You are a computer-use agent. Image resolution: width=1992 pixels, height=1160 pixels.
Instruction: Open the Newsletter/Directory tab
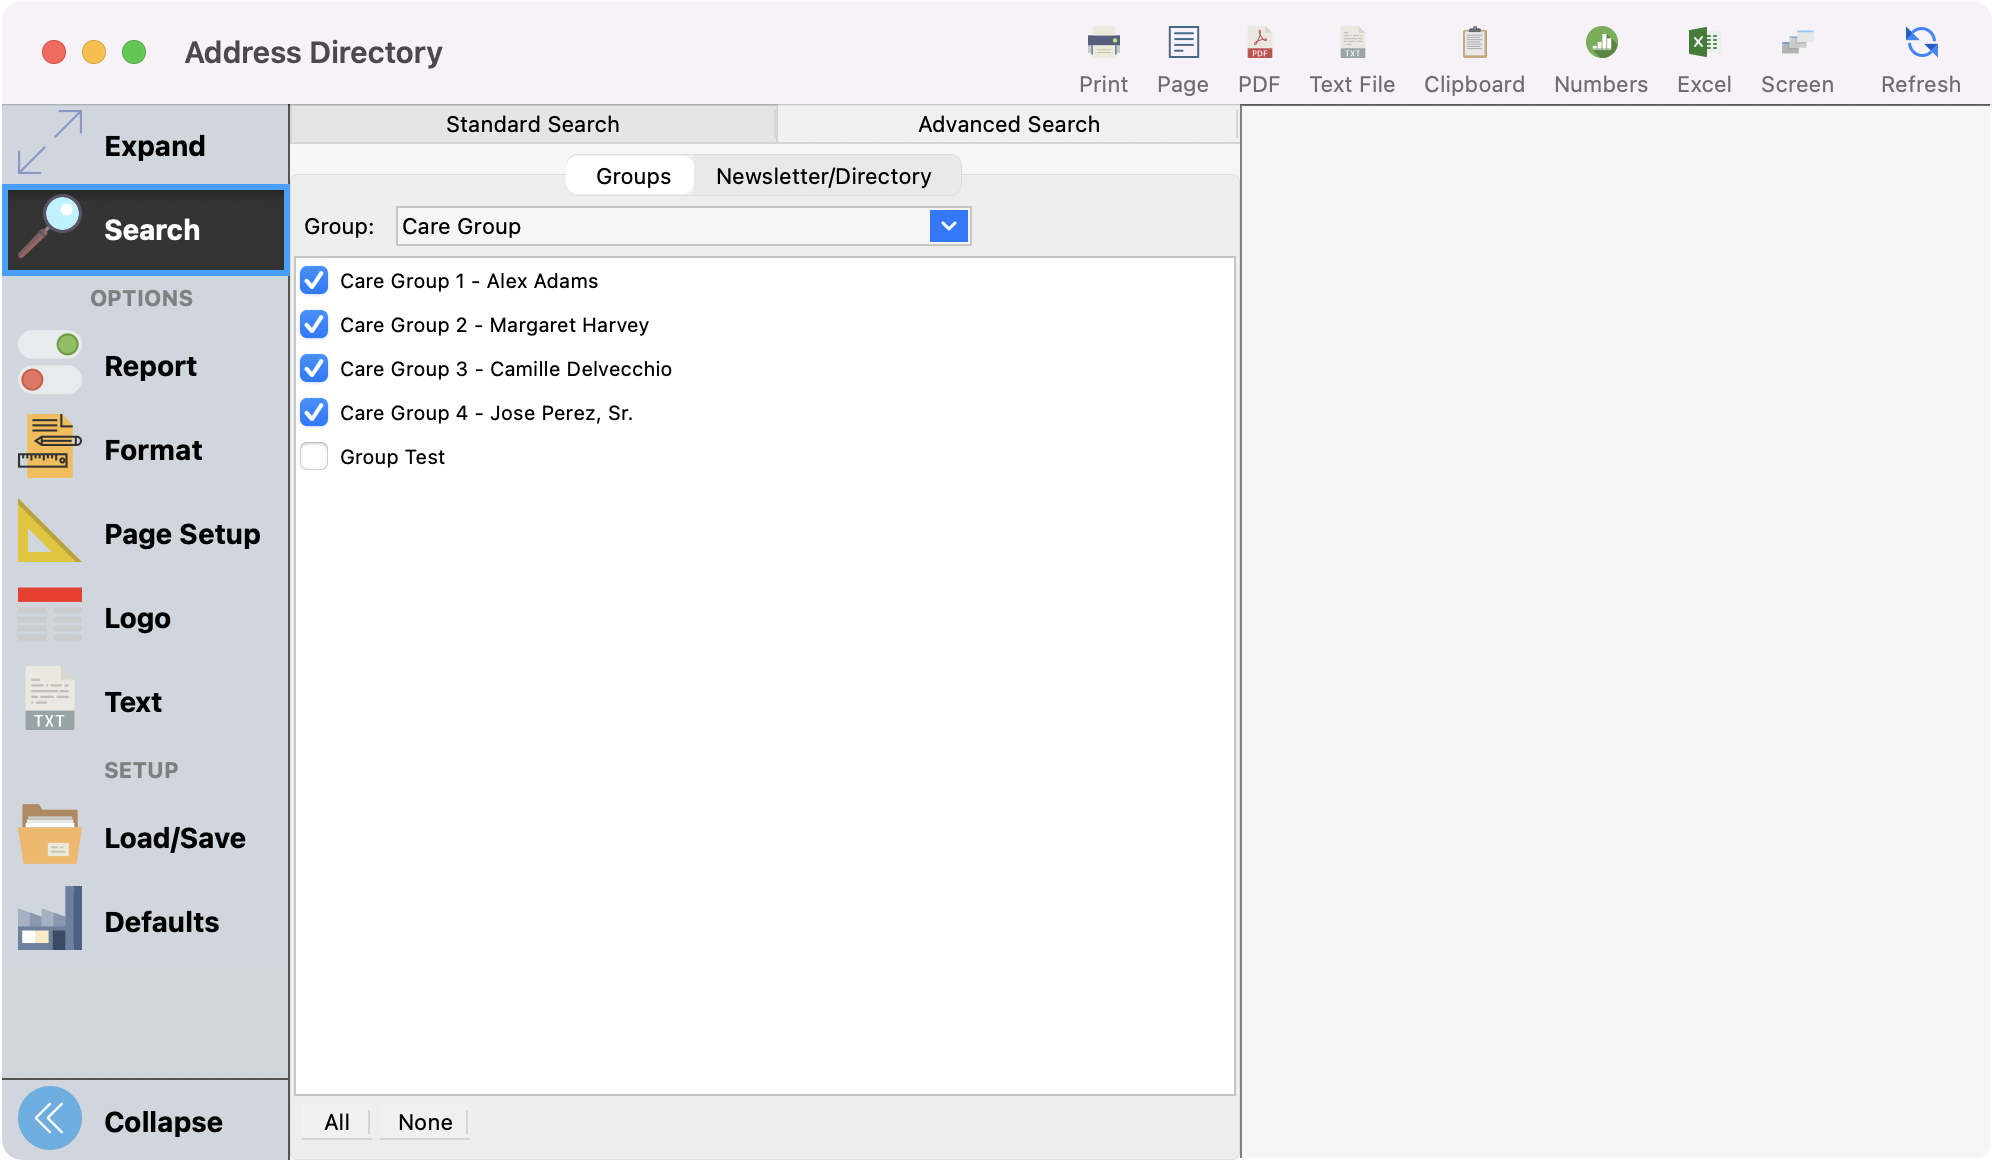(x=822, y=175)
